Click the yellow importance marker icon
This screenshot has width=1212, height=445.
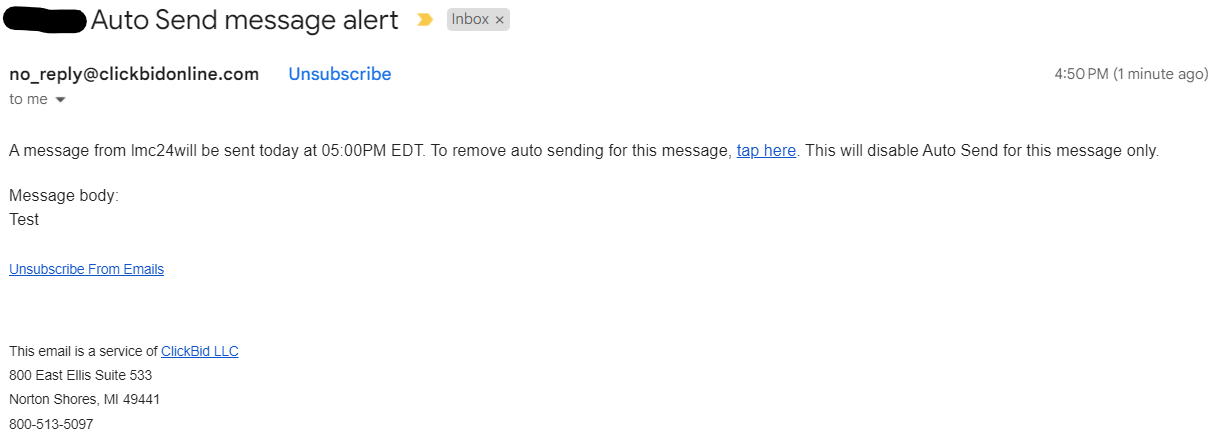(425, 20)
